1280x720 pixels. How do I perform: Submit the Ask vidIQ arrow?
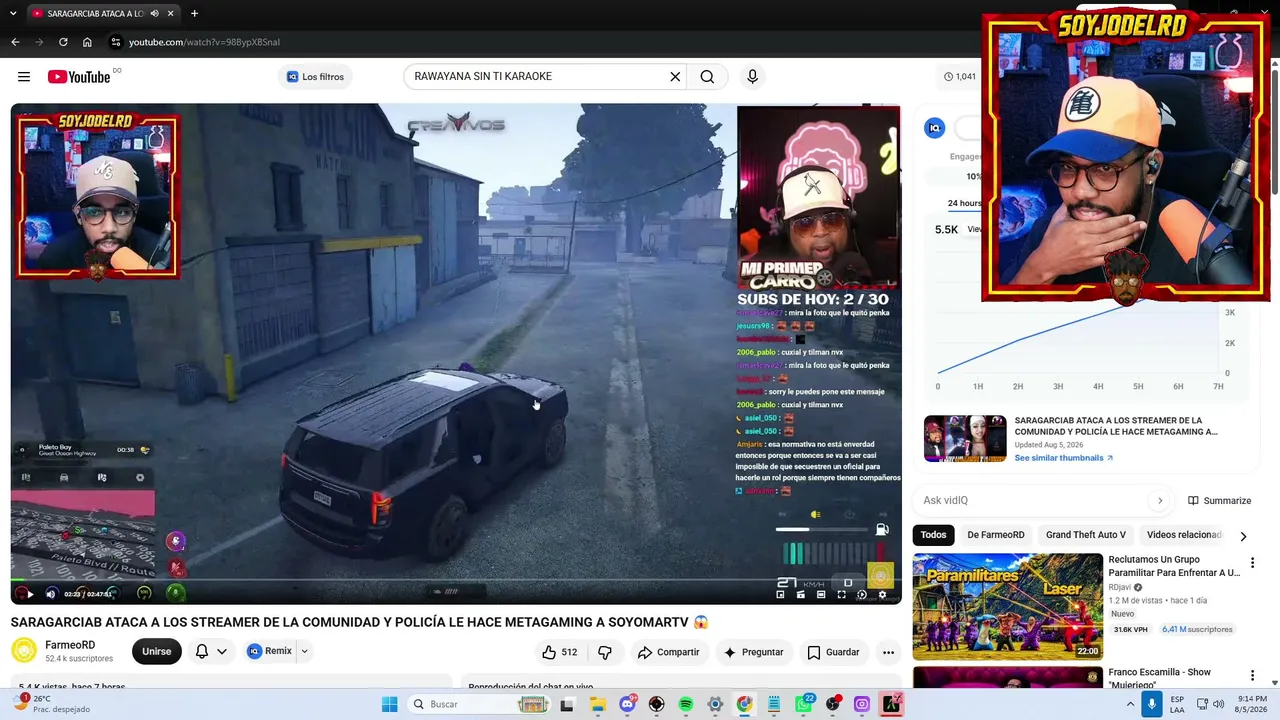[x=1160, y=500]
